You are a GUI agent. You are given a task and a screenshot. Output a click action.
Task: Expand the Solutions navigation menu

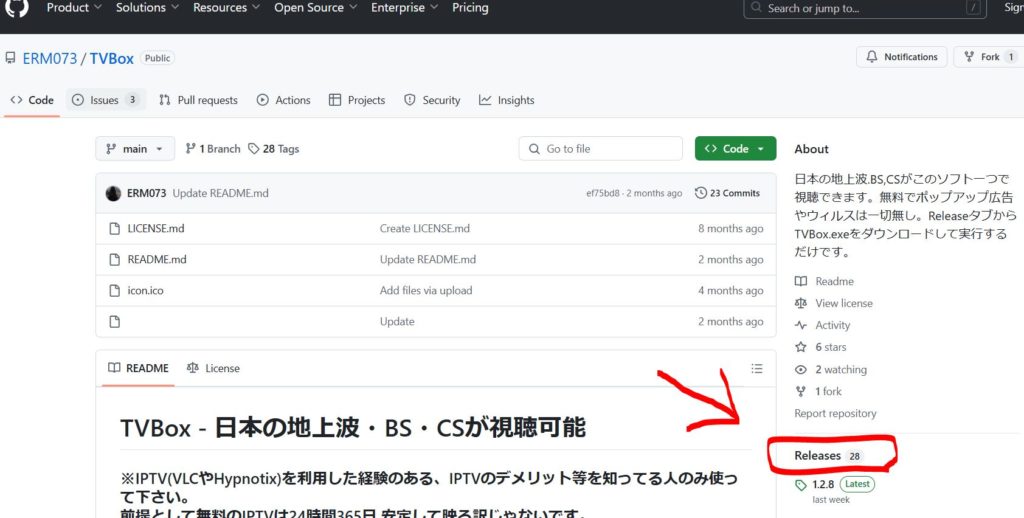point(147,8)
